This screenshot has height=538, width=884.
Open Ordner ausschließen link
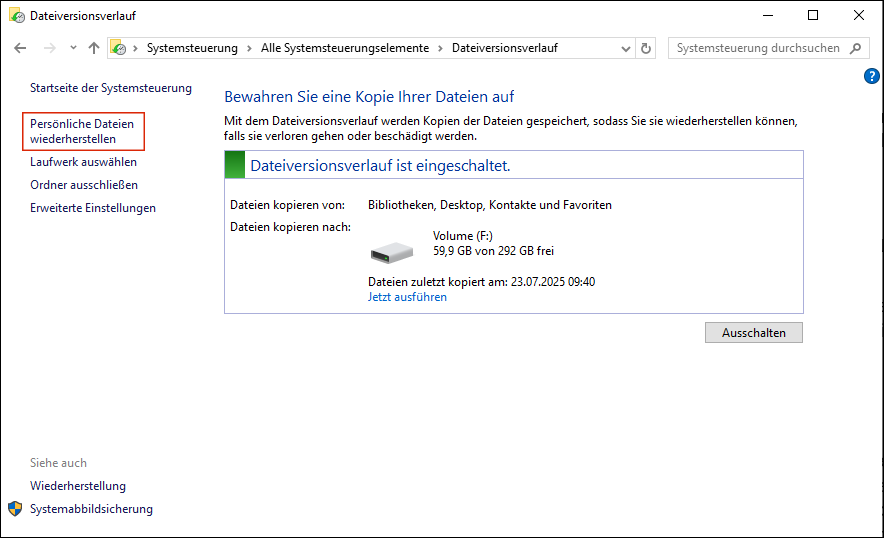coord(84,185)
